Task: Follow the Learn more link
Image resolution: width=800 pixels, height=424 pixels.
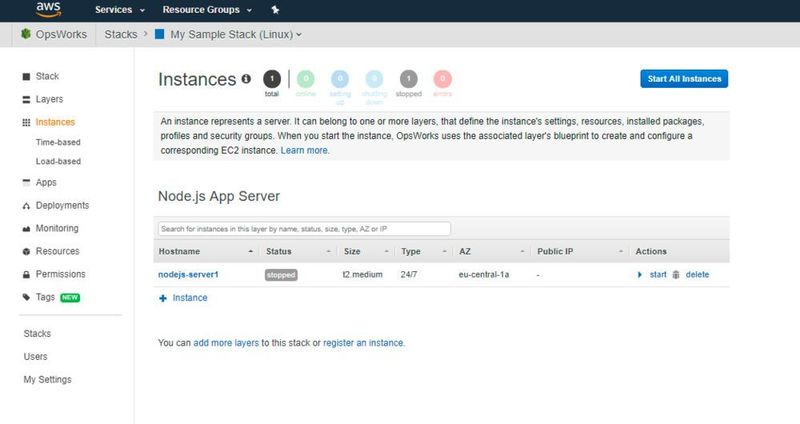Action: click(x=304, y=151)
